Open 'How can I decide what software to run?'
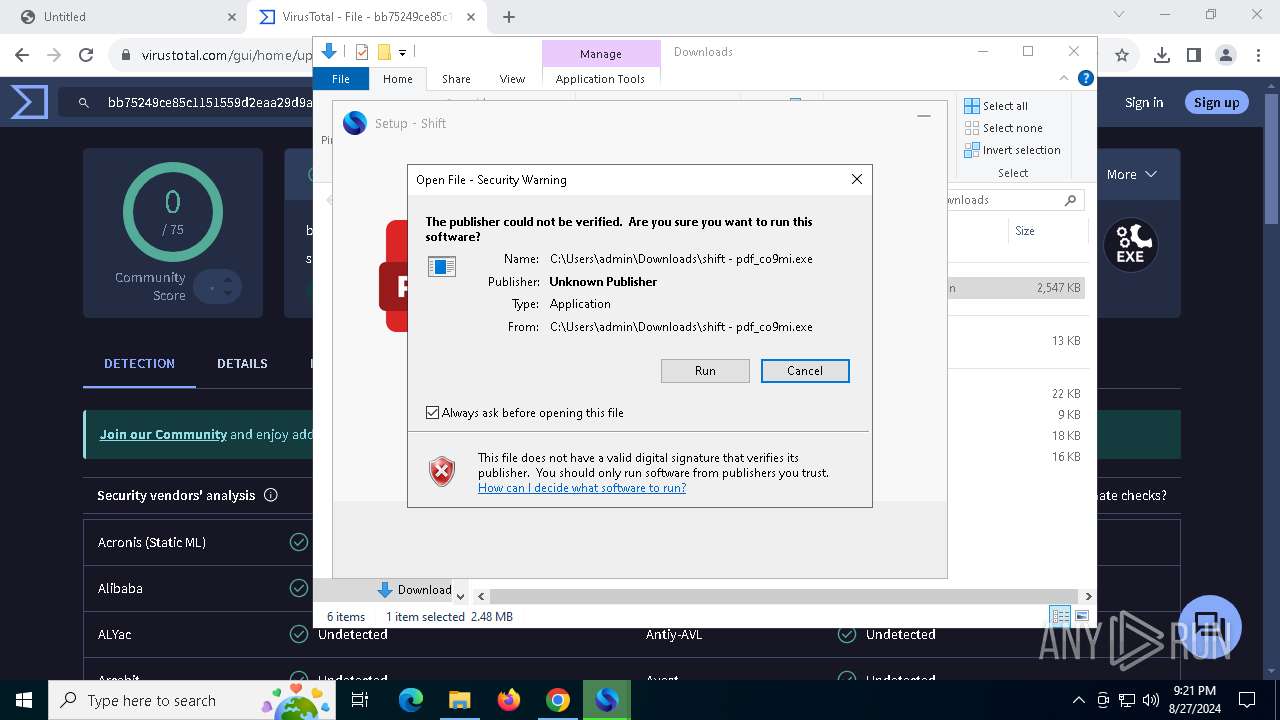This screenshot has width=1280, height=720. tap(582, 488)
